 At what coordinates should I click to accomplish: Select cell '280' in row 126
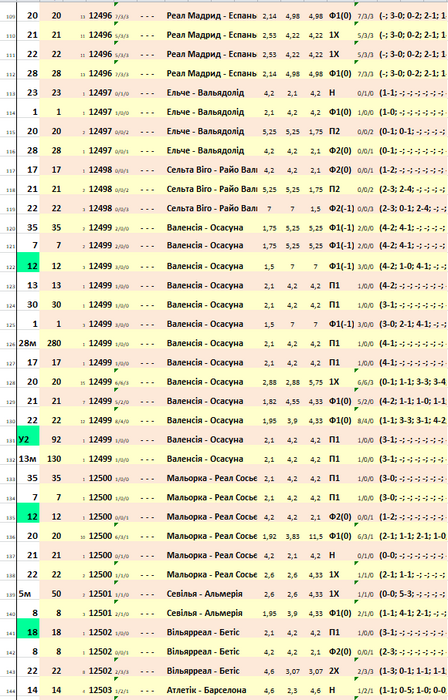tap(54, 343)
